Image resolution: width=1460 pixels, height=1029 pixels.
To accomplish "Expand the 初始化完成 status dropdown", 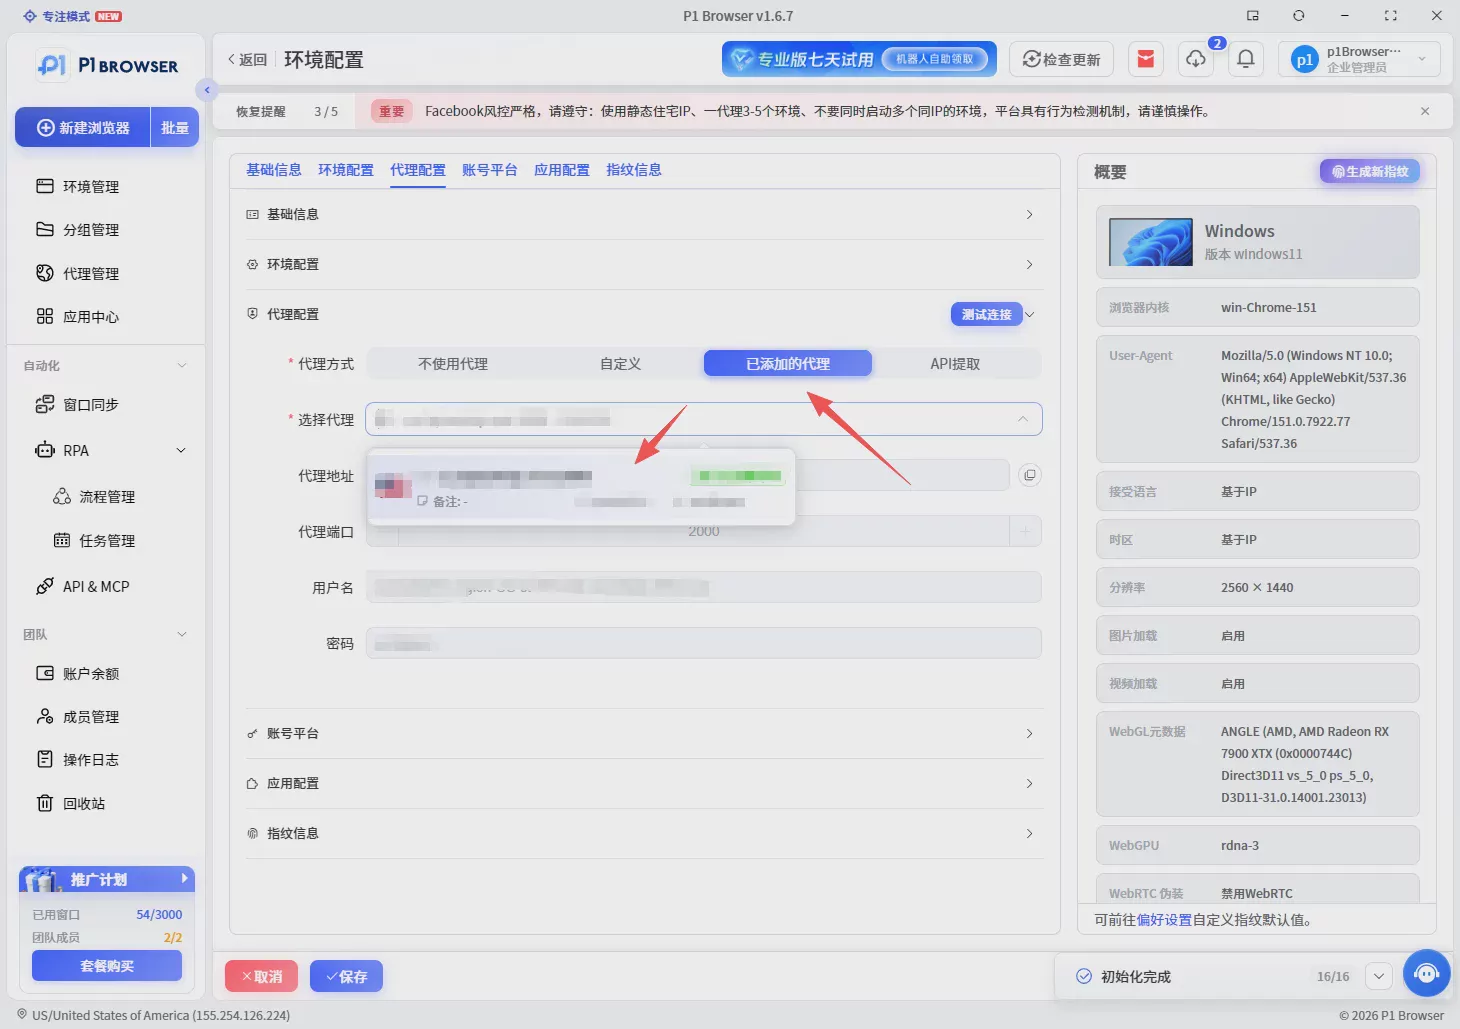I will tap(1378, 976).
